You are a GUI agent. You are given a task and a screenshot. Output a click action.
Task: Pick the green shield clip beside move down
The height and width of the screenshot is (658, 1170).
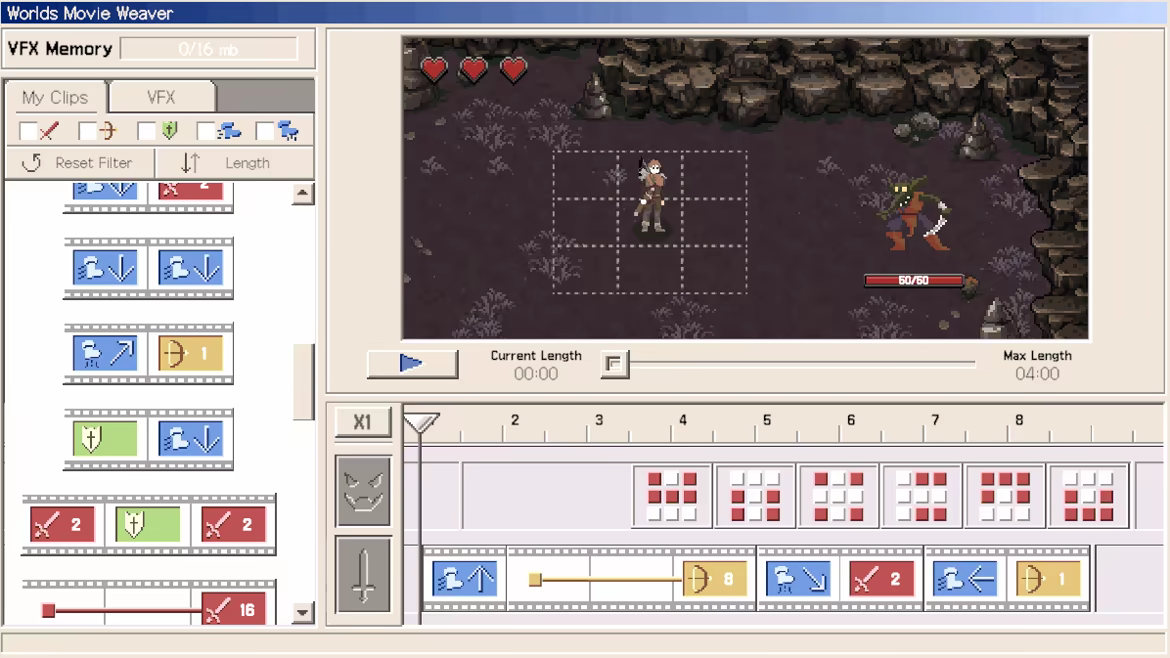click(105, 439)
